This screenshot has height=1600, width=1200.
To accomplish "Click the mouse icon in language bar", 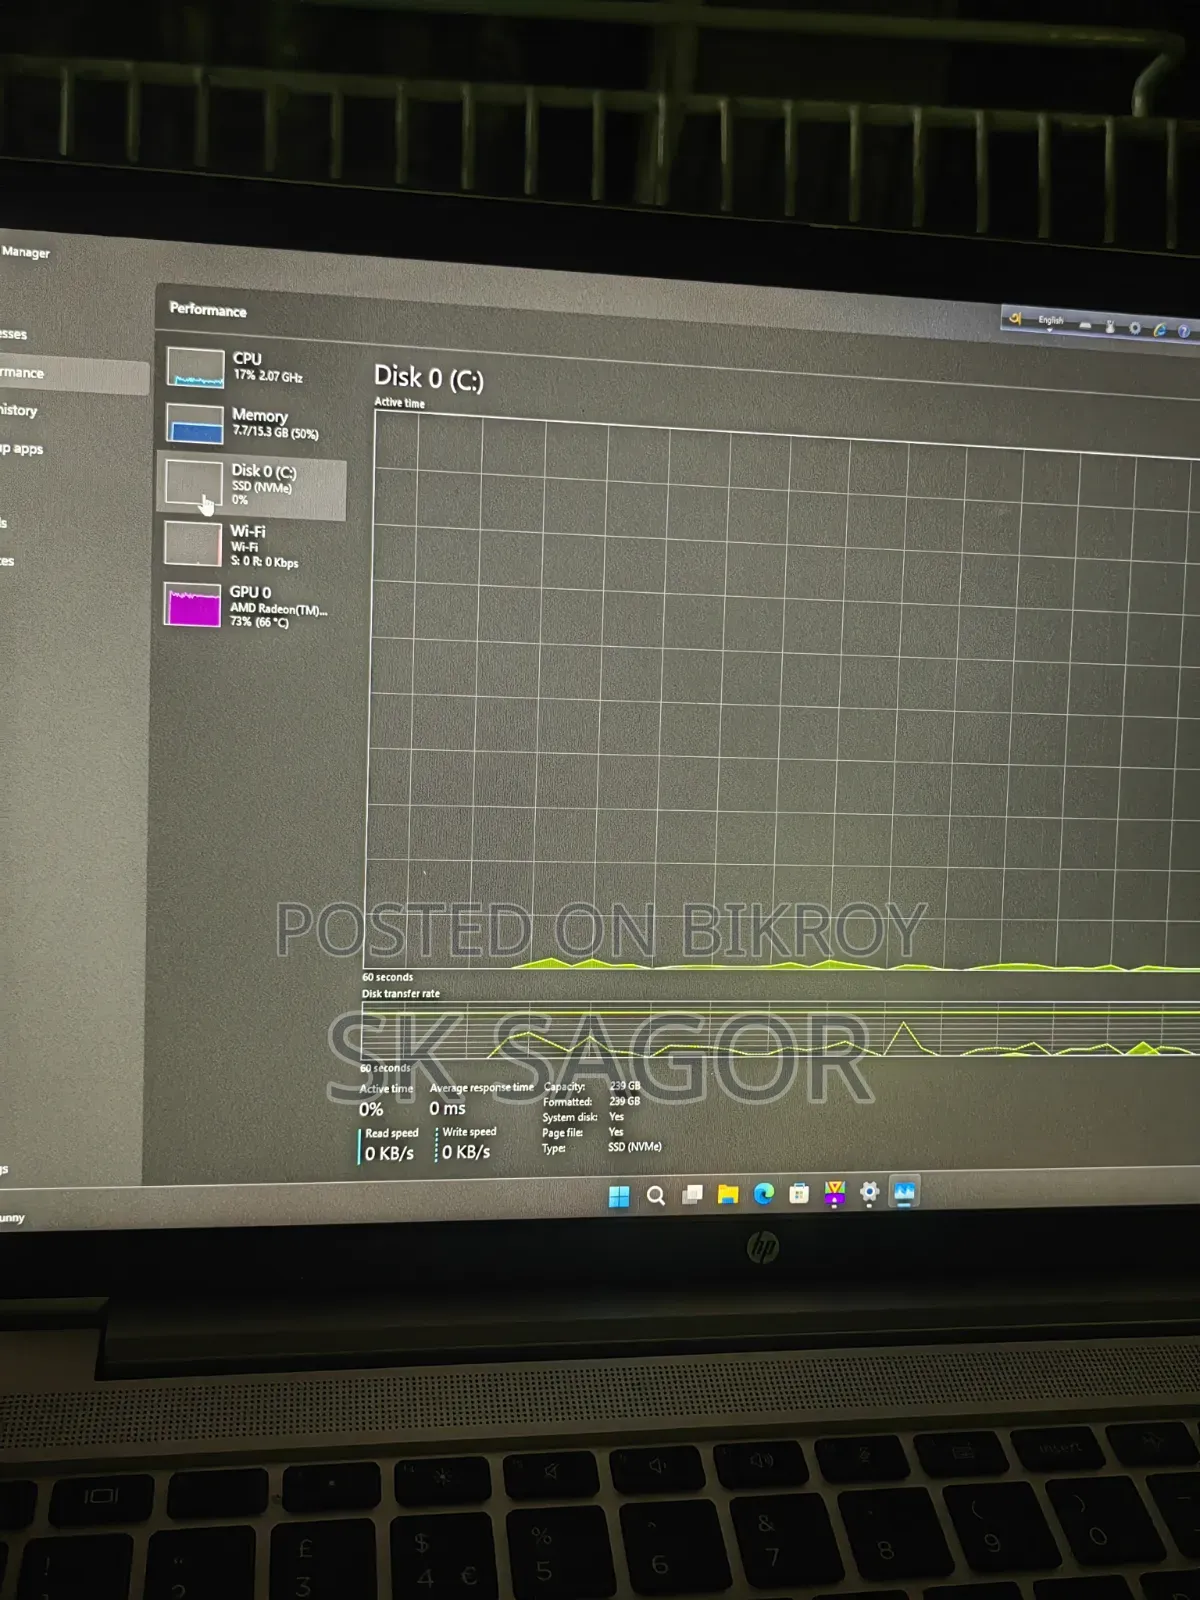I will pos(1110,326).
